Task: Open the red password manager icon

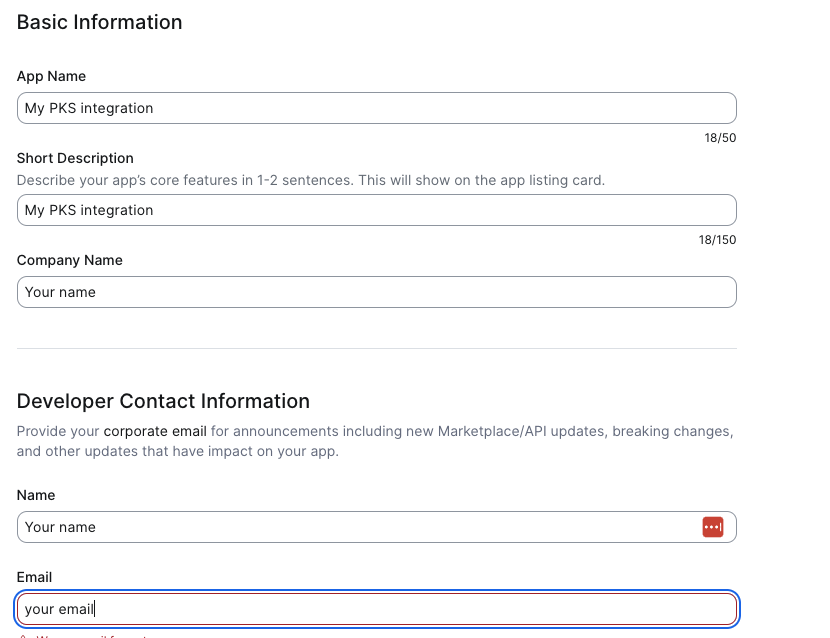Action: coord(712,527)
